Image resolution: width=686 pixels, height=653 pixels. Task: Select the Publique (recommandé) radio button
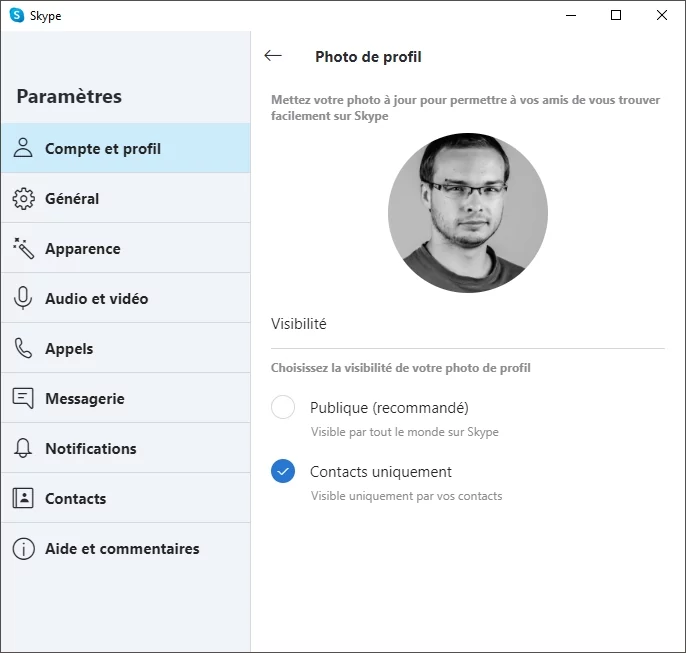[283, 407]
